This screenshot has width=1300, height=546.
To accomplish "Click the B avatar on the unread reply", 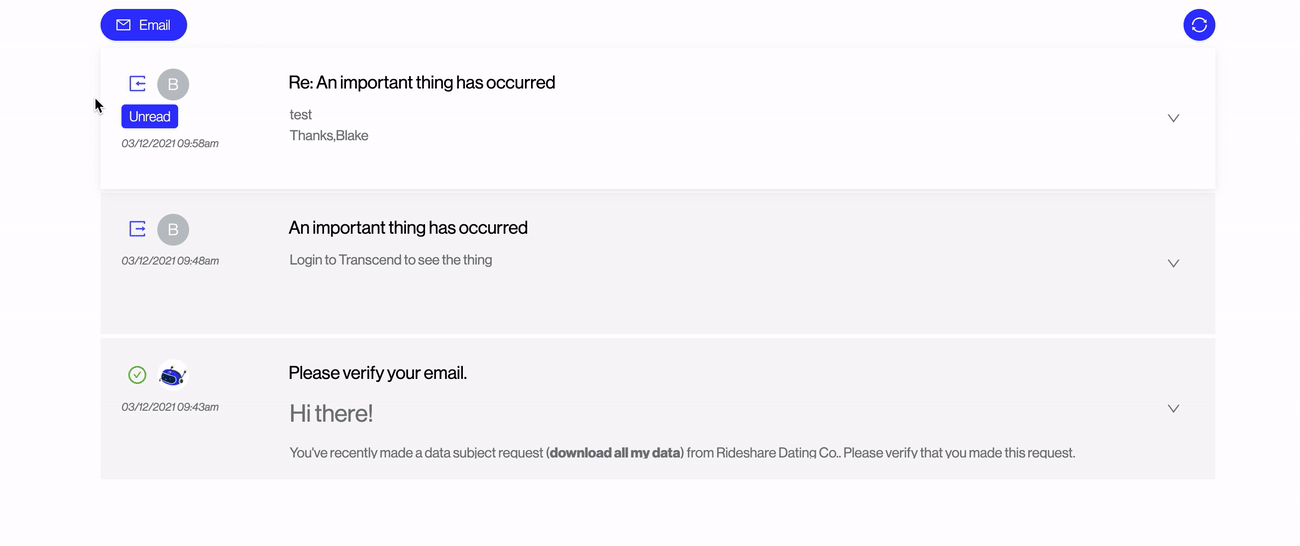I will tap(173, 84).
